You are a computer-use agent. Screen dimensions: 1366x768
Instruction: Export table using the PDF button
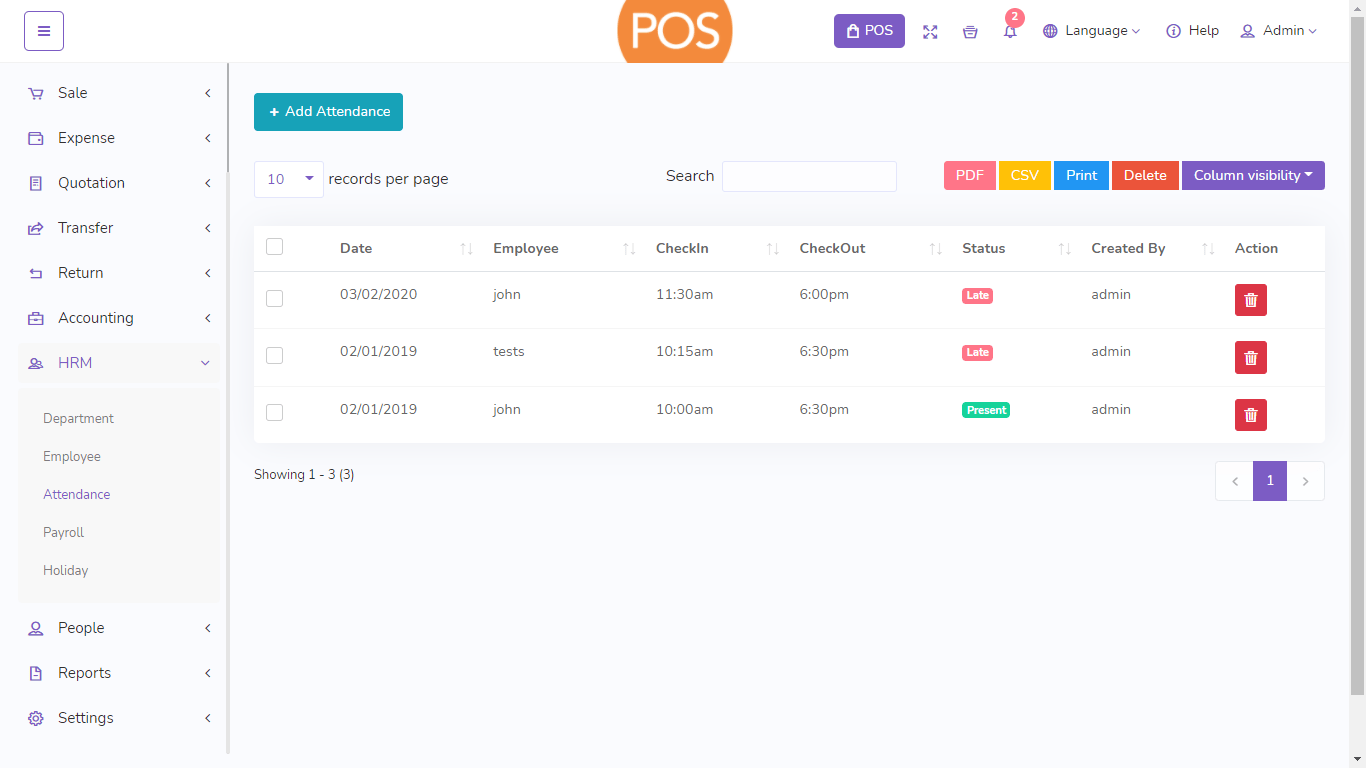[969, 175]
